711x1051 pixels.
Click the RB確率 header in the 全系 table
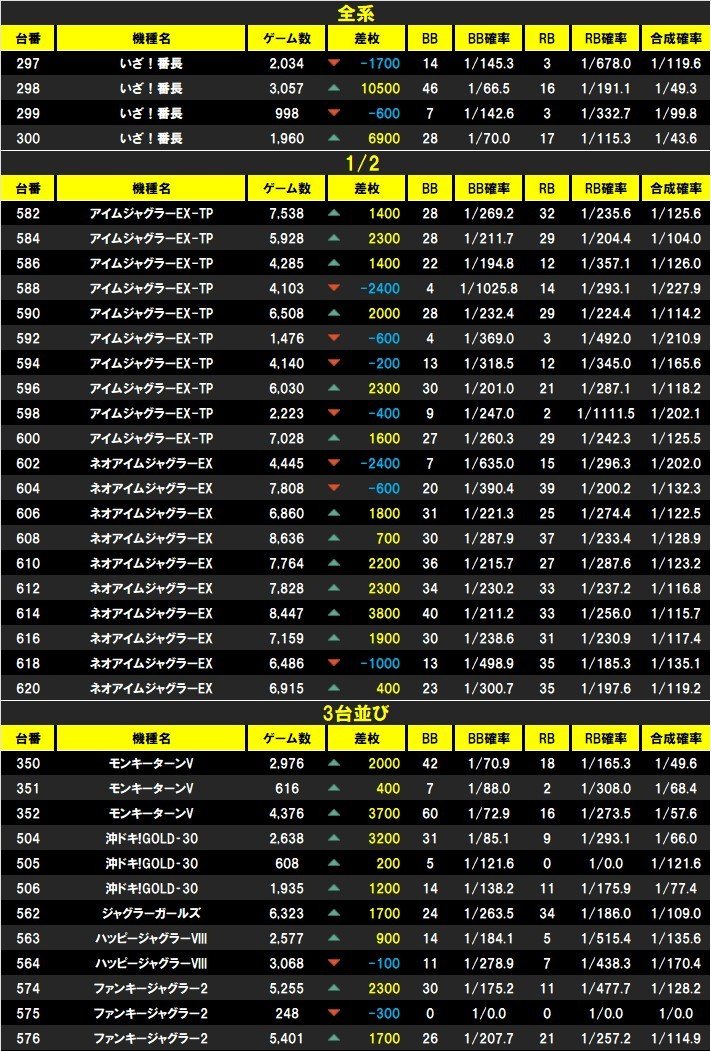pyautogui.click(x=606, y=39)
